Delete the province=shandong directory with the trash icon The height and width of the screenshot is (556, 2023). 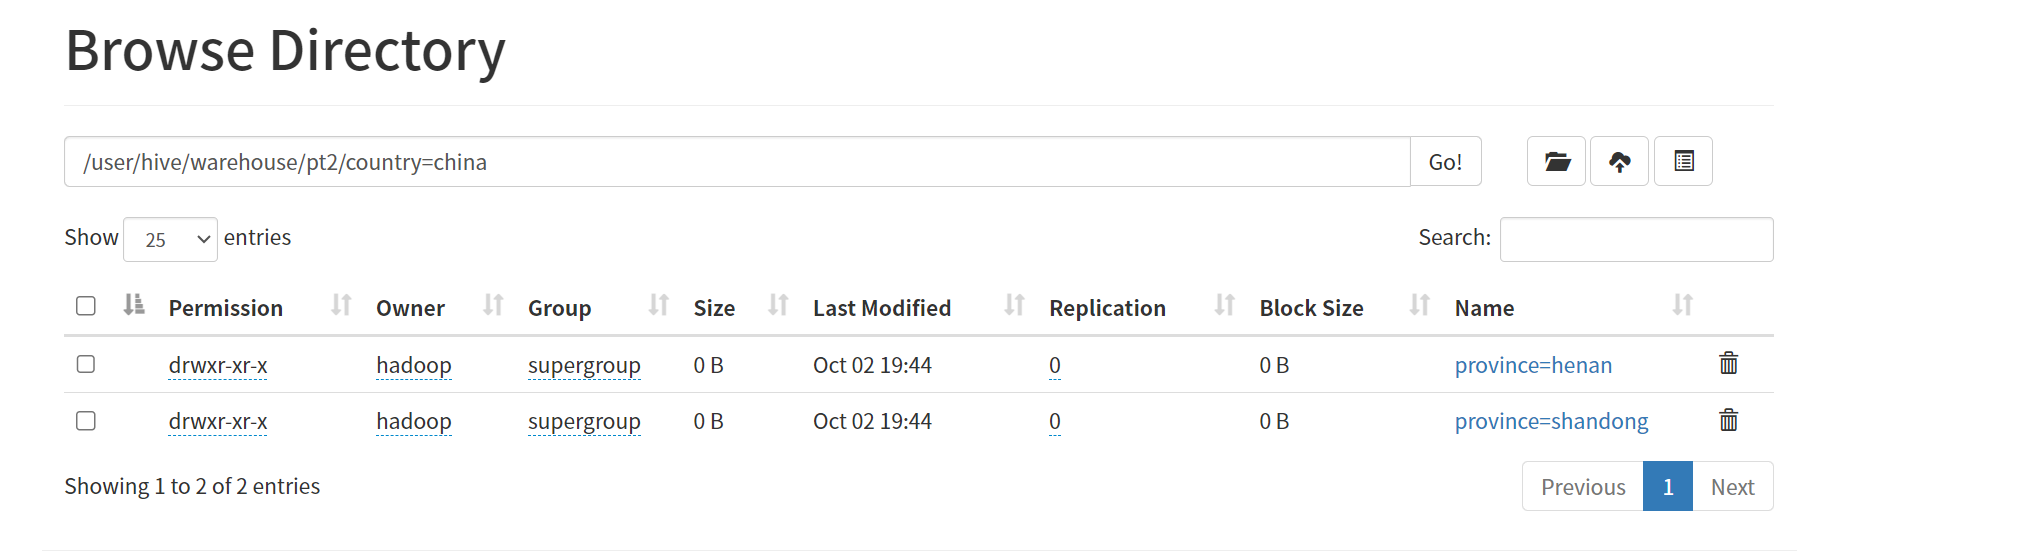[x=1728, y=419]
